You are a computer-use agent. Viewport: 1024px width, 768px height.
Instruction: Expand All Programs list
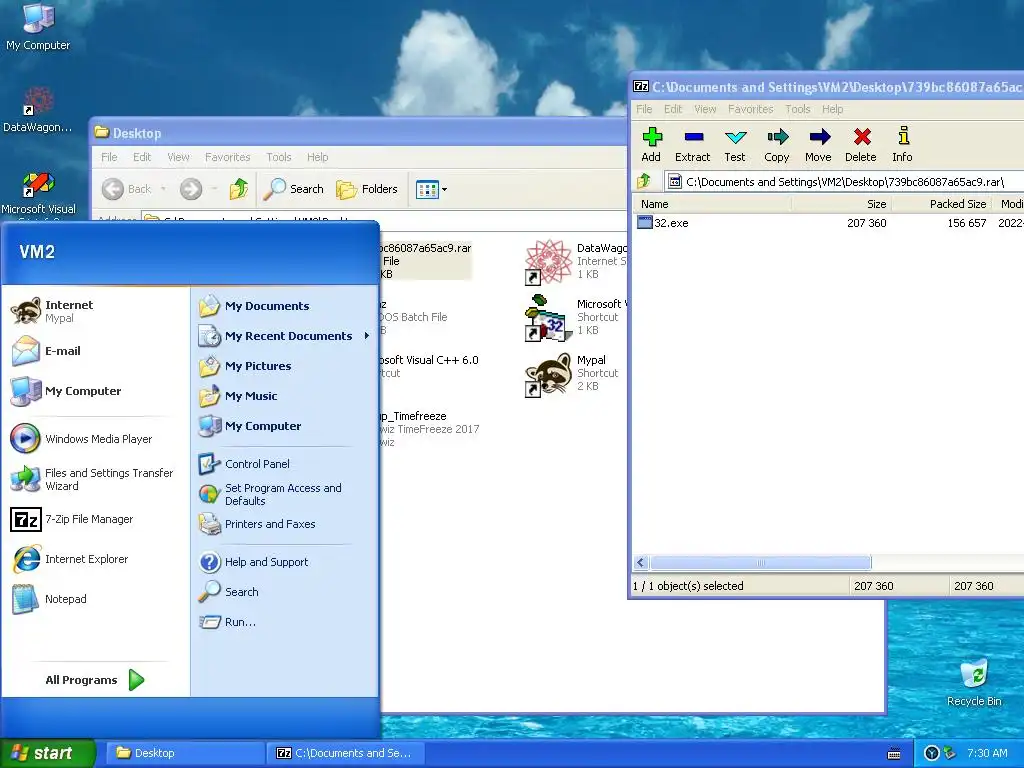(x=95, y=680)
